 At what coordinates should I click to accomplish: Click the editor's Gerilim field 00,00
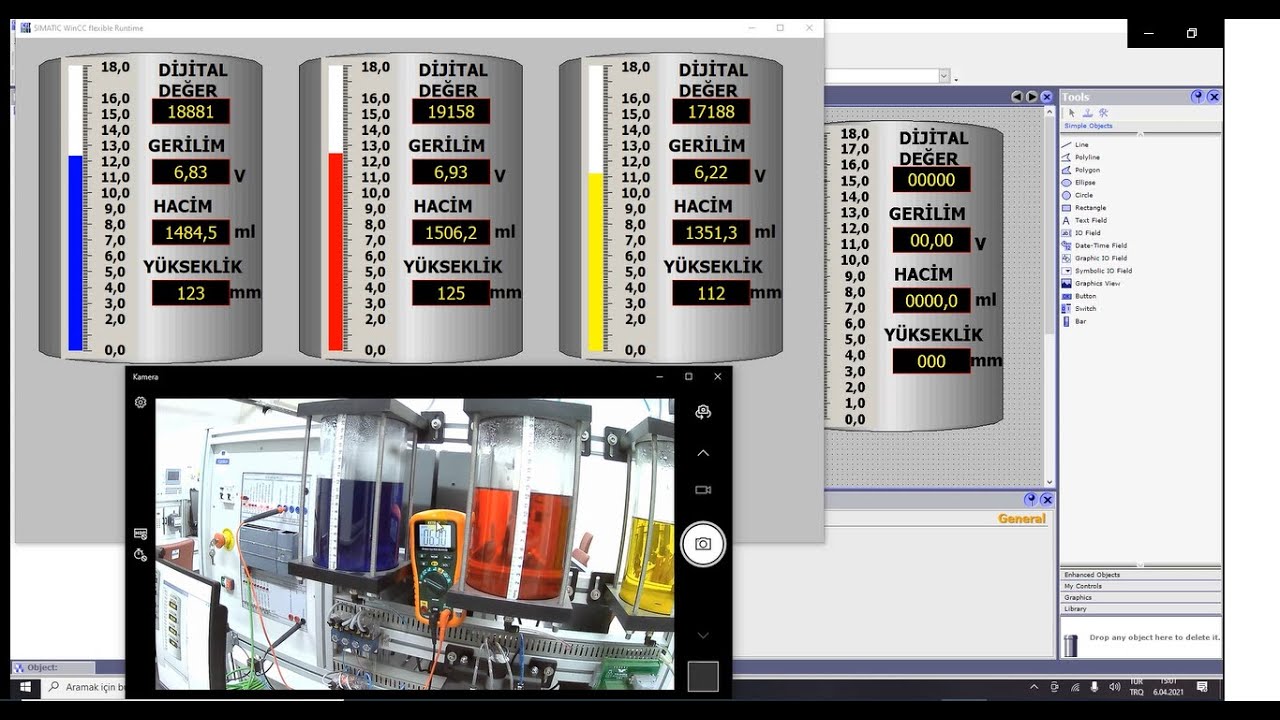931,240
